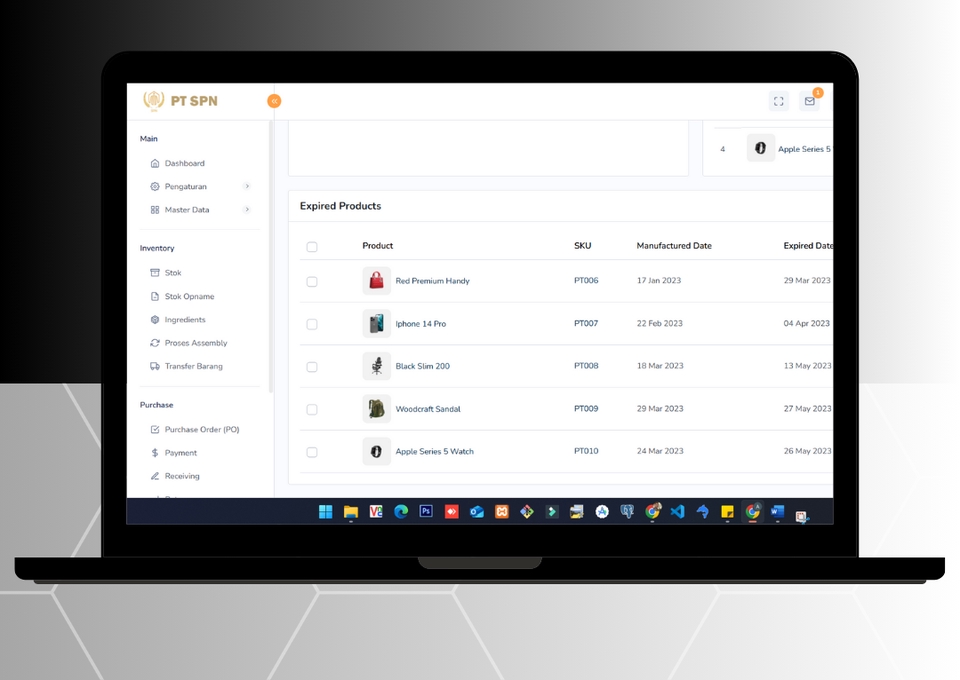The height and width of the screenshot is (680, 960).
Task: Open Visual Studio Code from taskbar
Action: 677,511
